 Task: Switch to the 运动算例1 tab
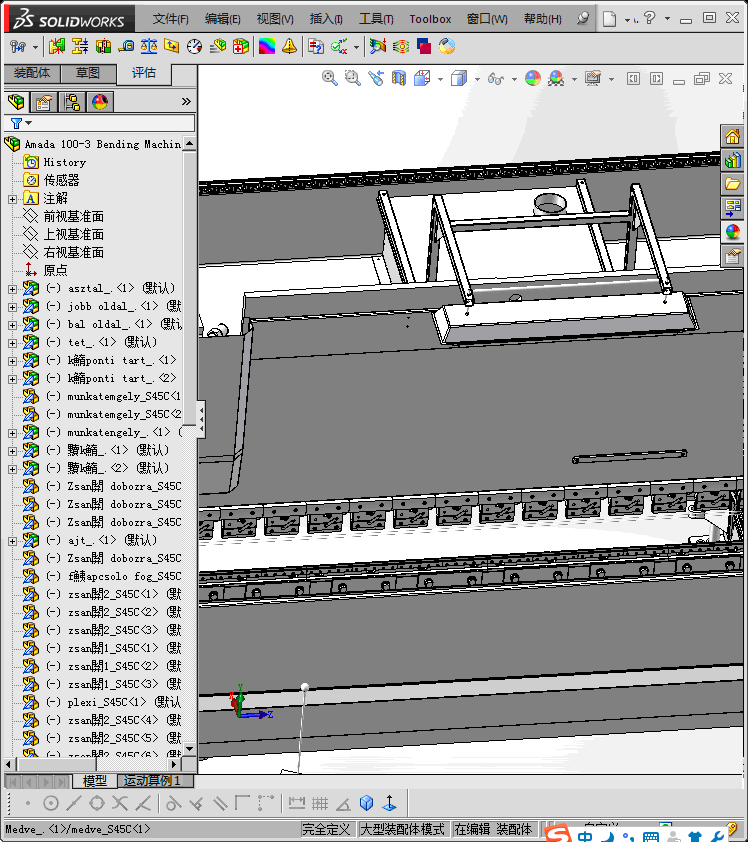coord(150,781)
